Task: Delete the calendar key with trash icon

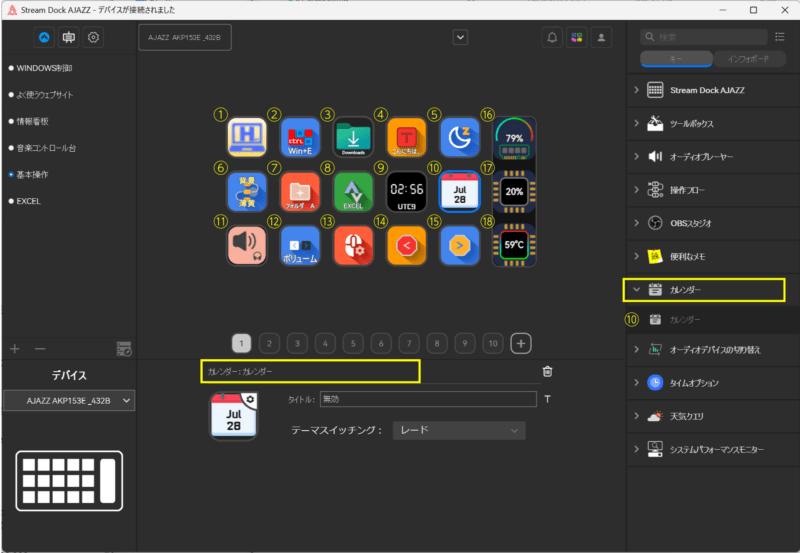Action: (x=547, y=371)
